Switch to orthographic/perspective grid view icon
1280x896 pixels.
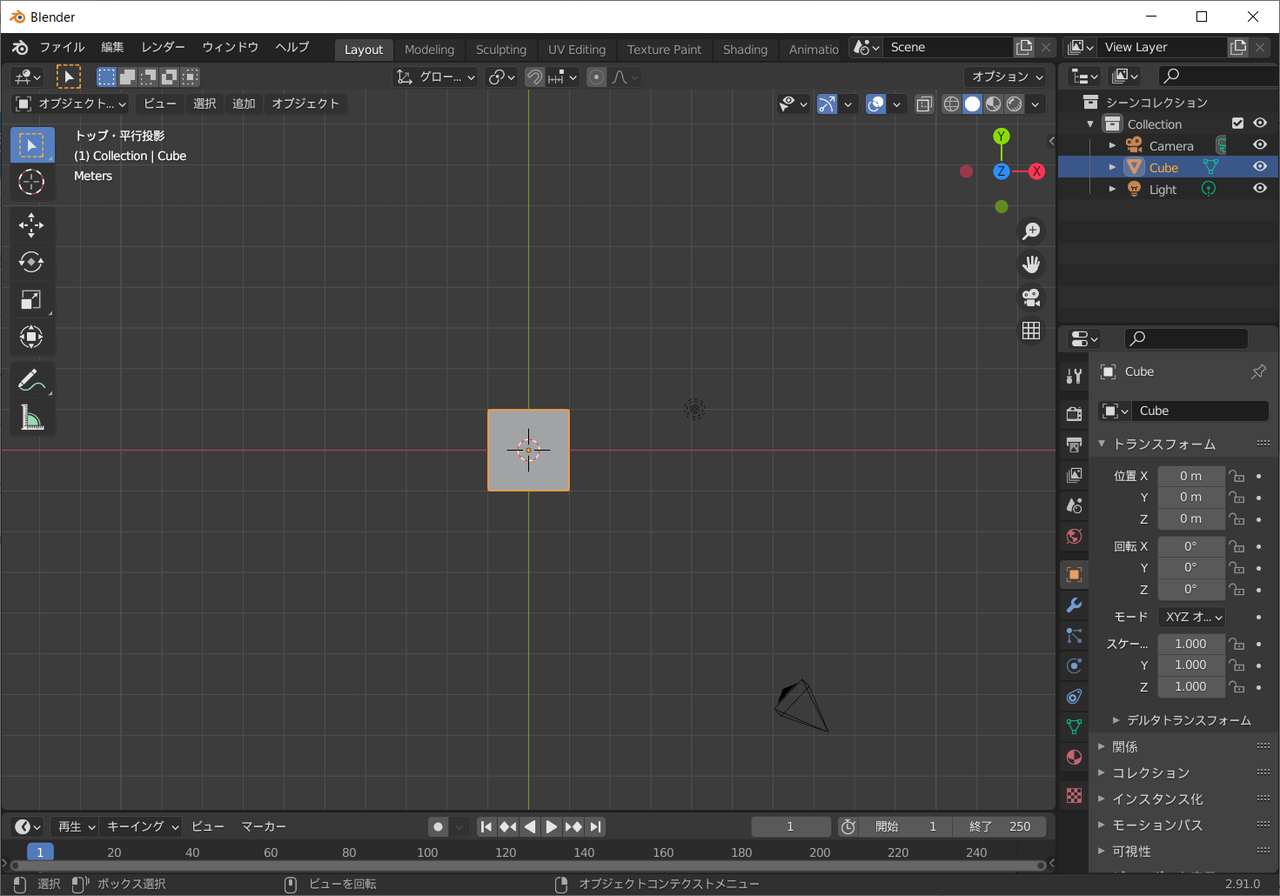(x=1031, y=330)
